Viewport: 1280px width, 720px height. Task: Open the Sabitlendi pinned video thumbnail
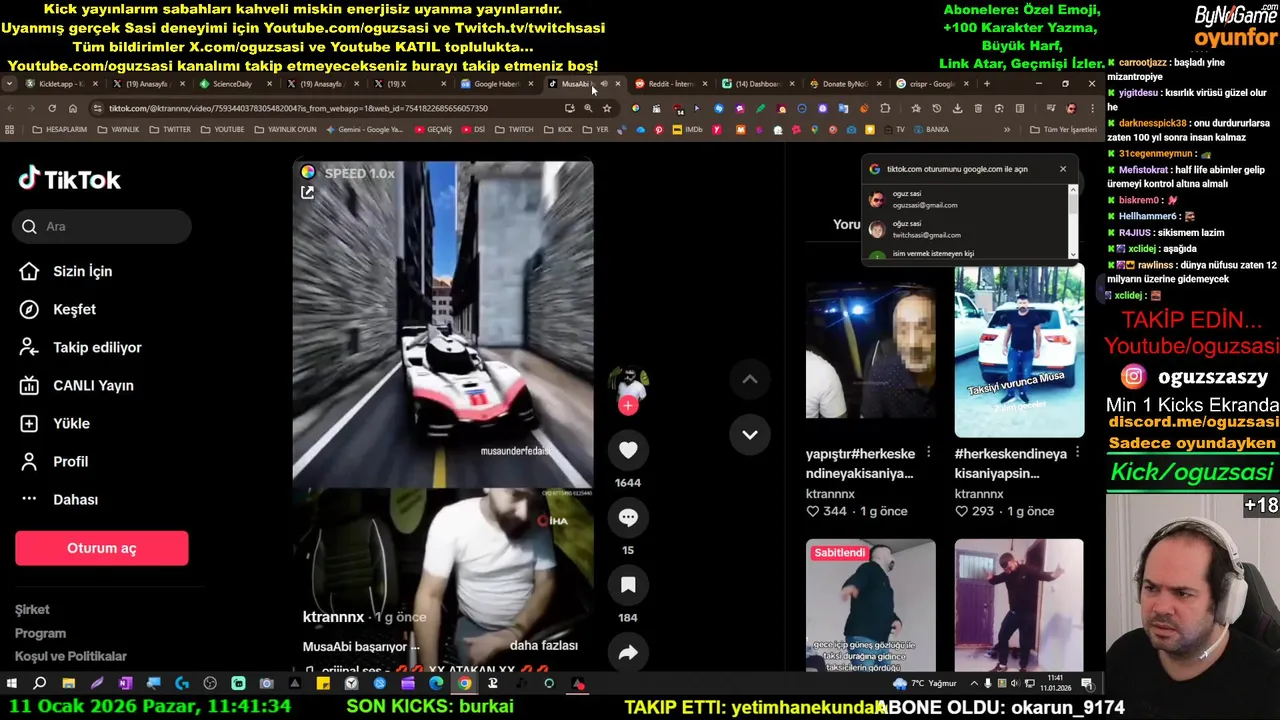[871, 606]
